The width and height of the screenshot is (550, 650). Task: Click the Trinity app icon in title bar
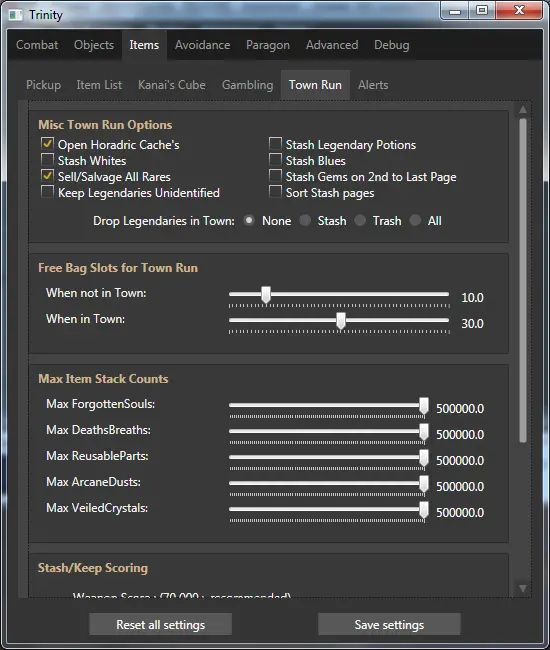(15, 15)
